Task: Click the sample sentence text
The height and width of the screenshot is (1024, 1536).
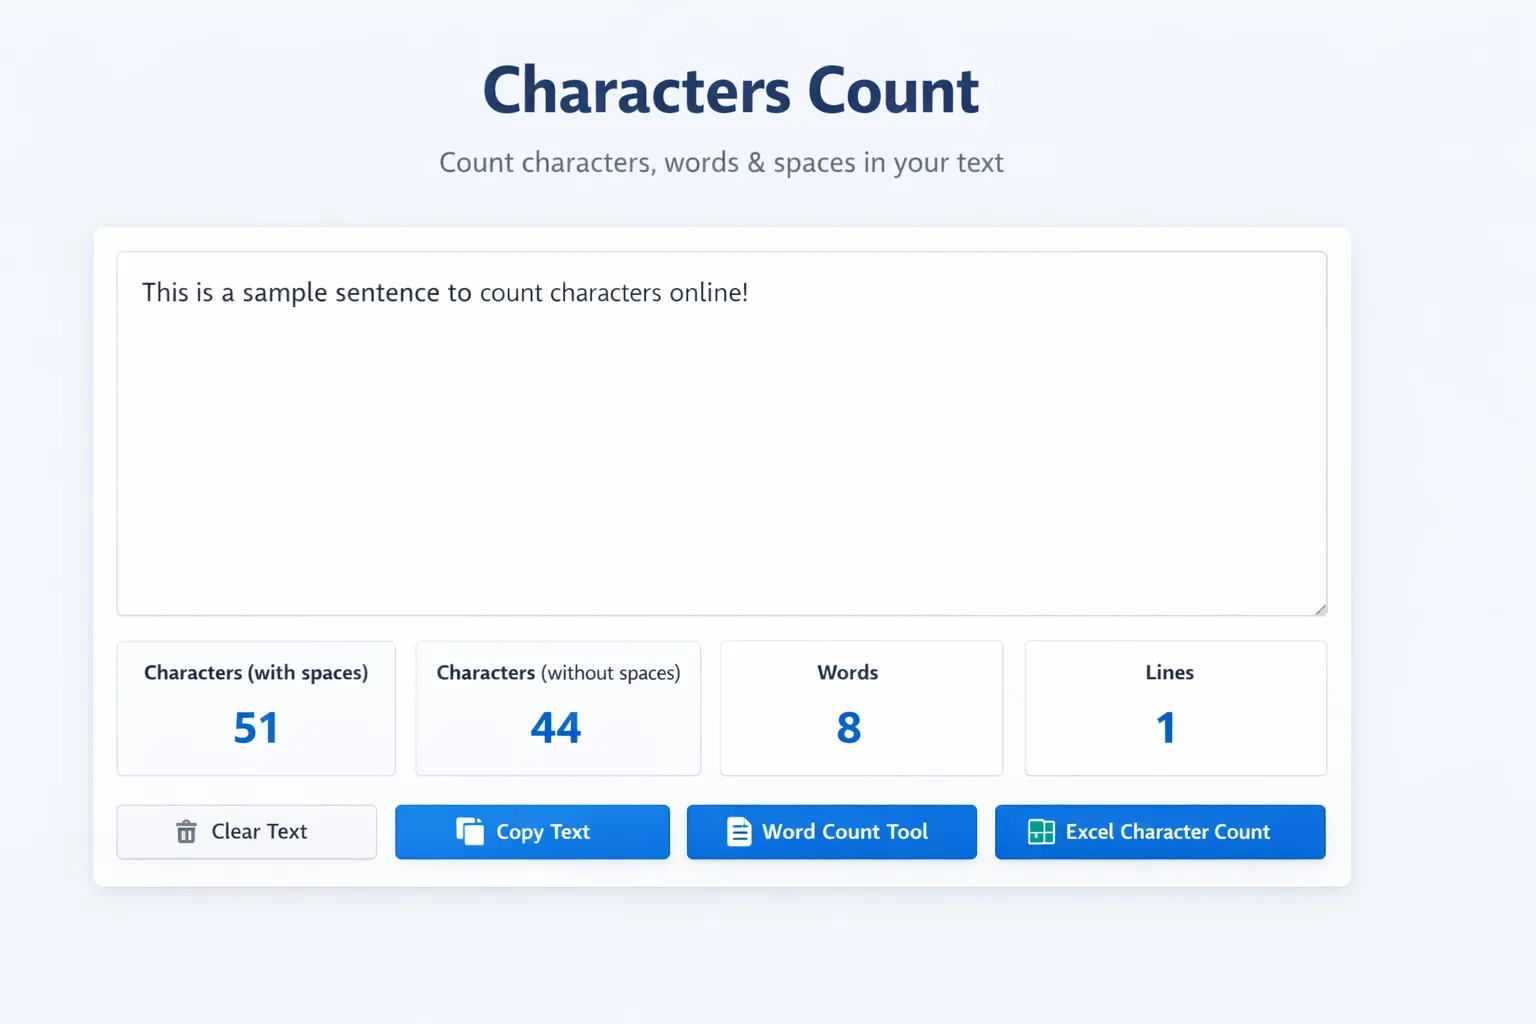Action: [x=446, y=292]
